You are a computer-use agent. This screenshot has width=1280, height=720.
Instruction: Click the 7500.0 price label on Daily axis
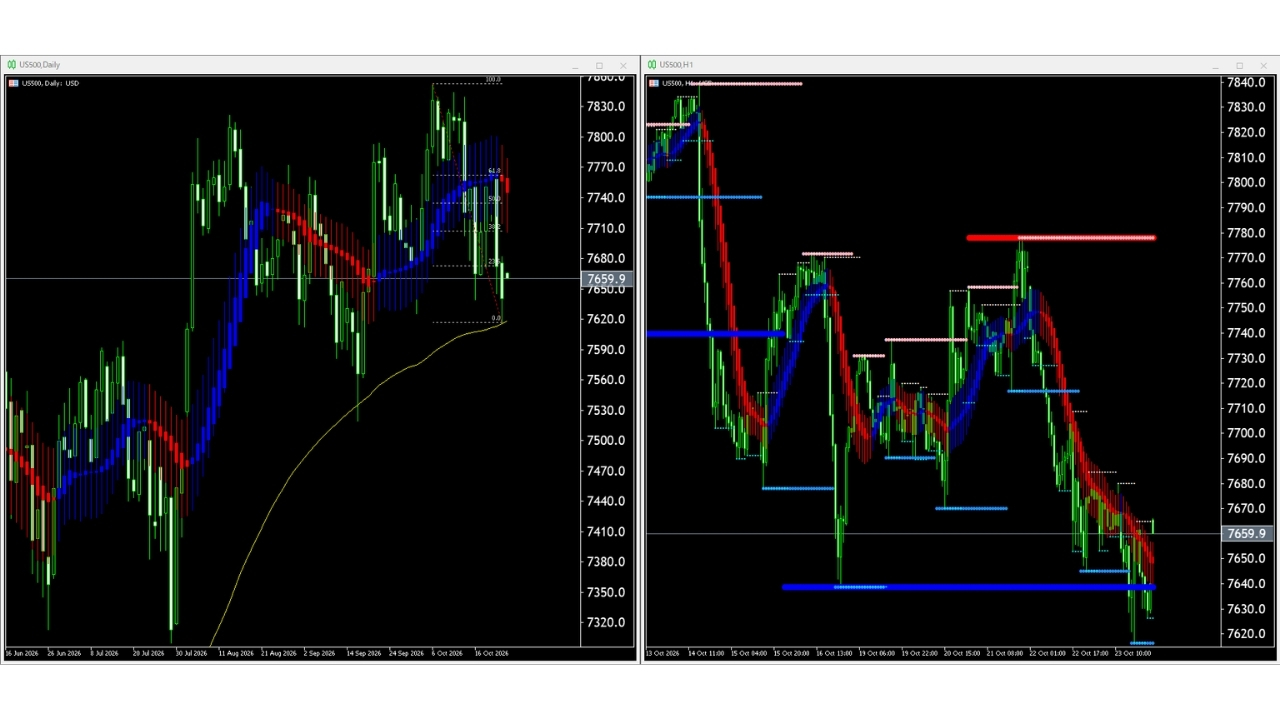pyautogui.click(x=606, y=440)
